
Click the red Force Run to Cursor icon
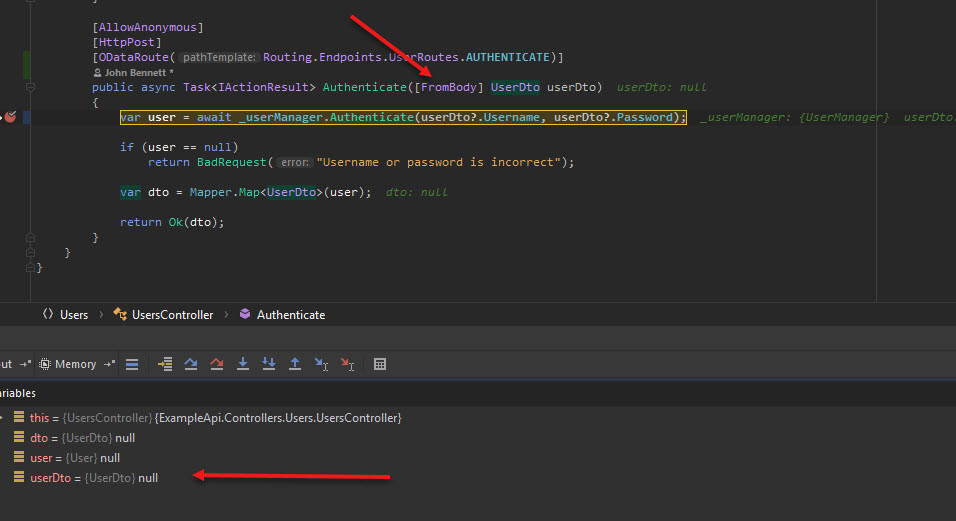[348, 364]
